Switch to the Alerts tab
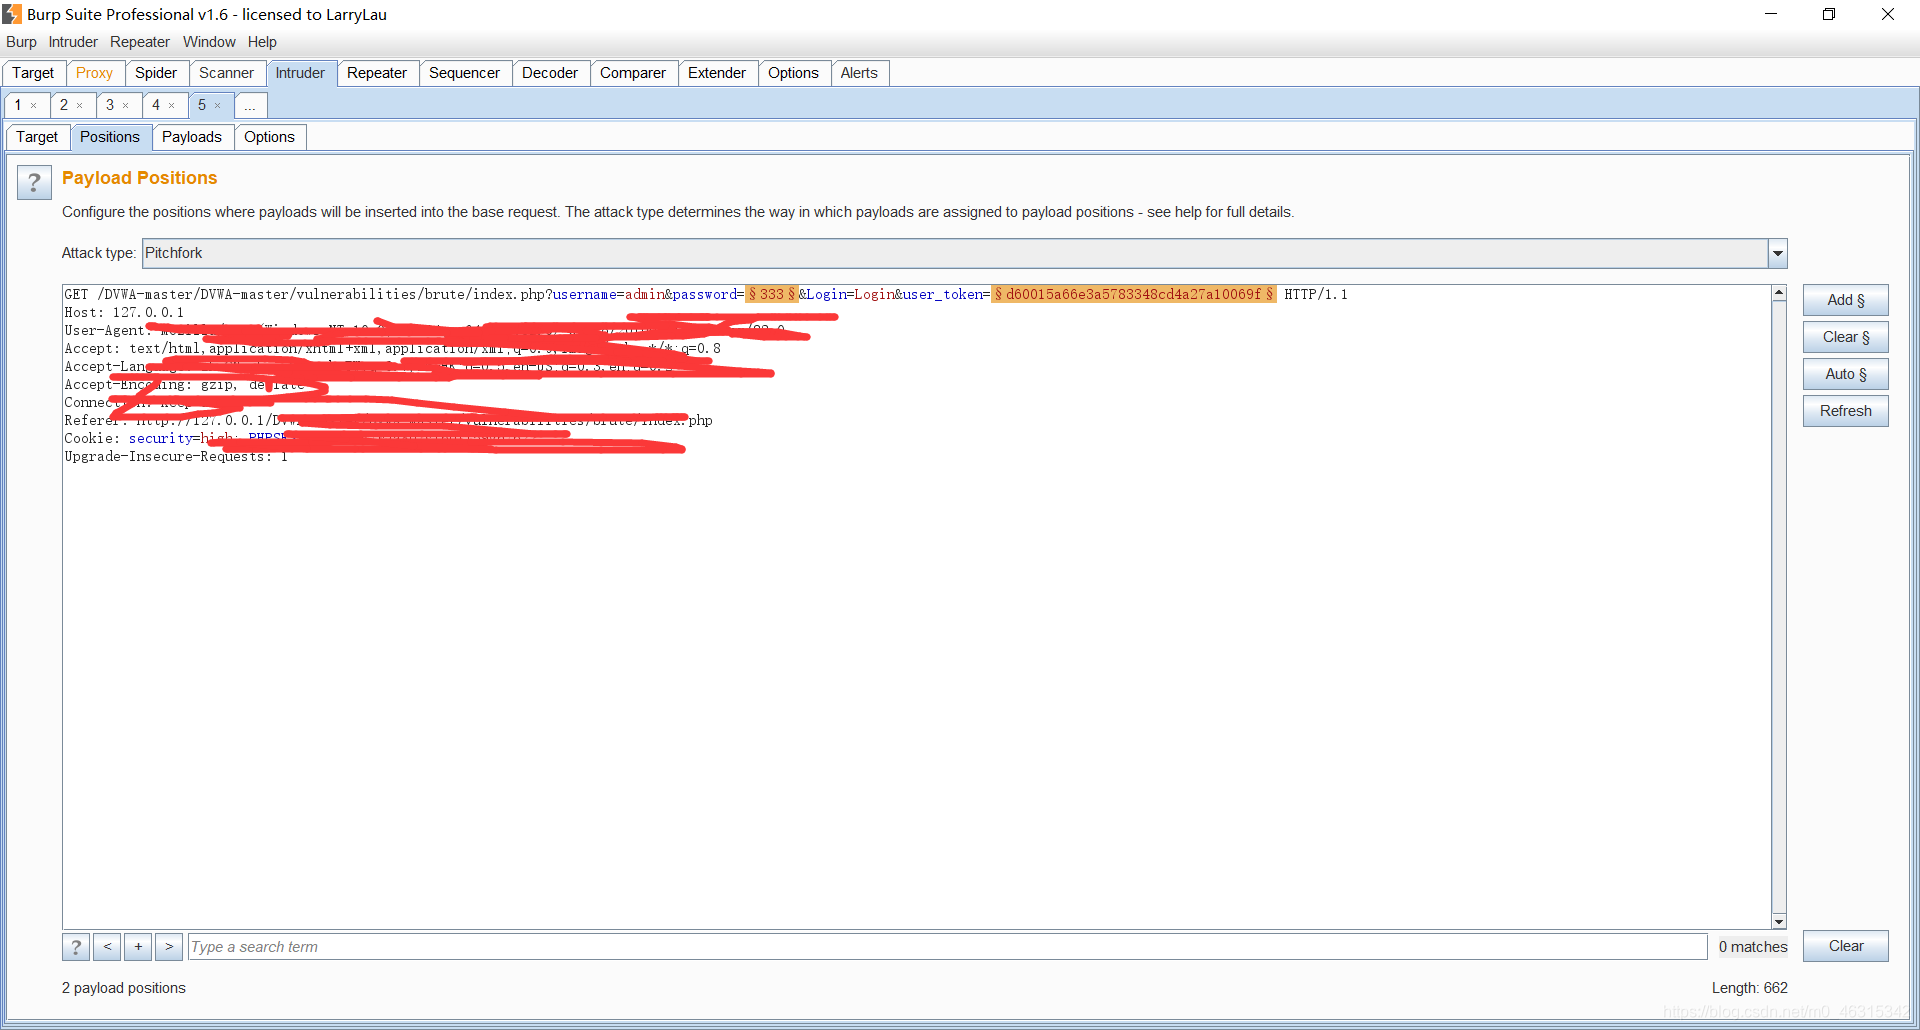The height and width of the screenshot is (1030, 1920). click(x=859, y=73)
